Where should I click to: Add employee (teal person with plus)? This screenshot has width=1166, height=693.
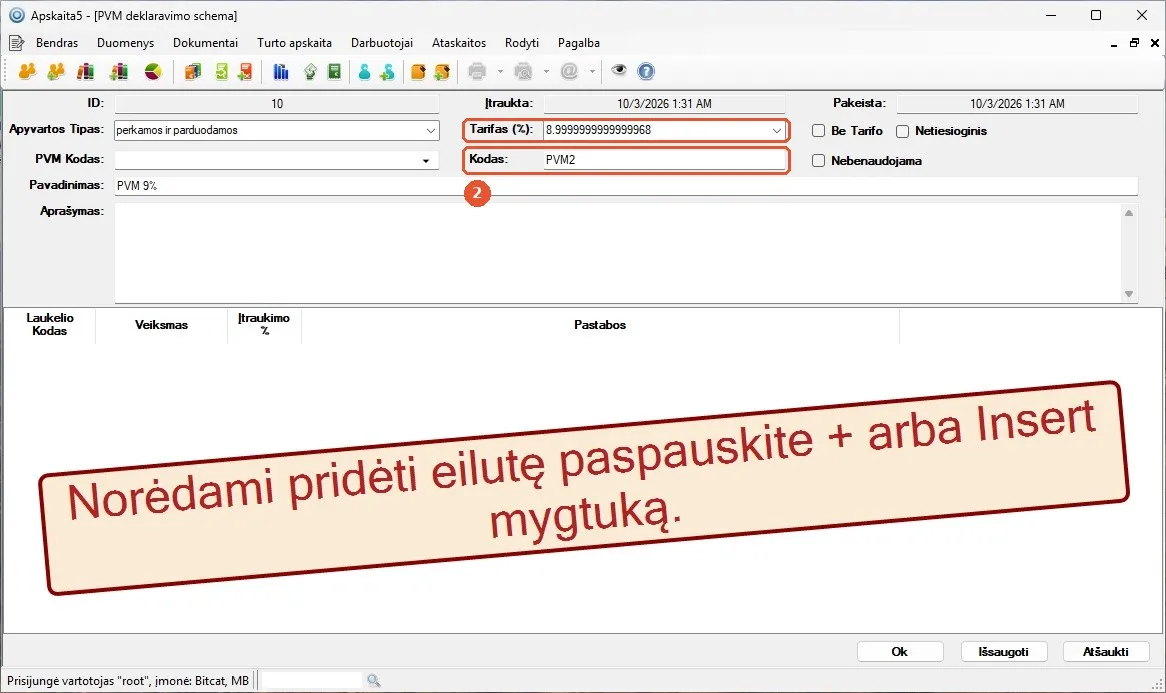(387, 71)
